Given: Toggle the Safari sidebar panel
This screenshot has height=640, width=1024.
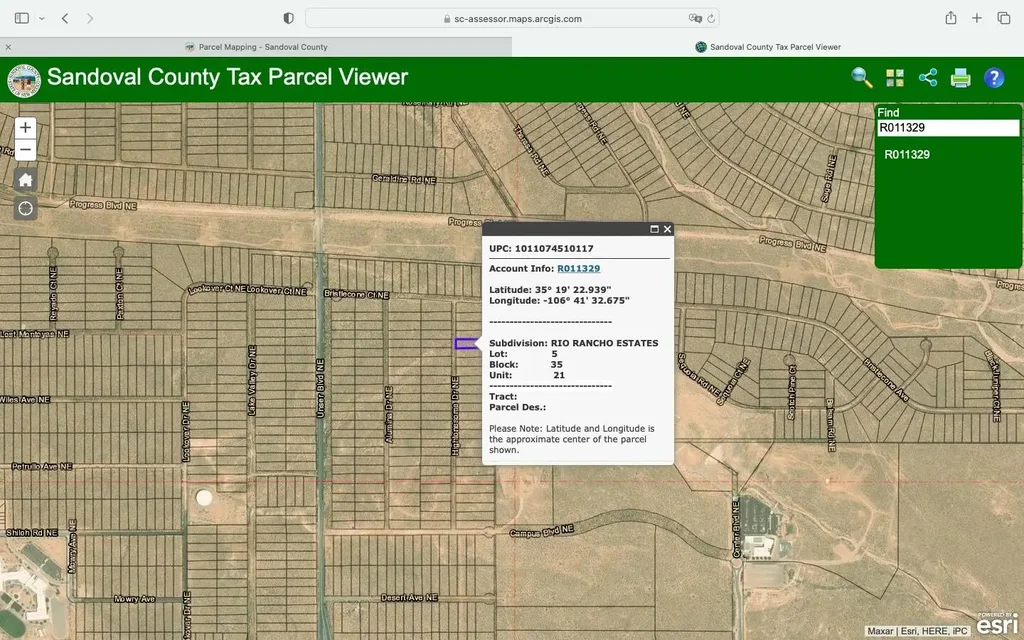Looking at the screenshot, I should click(x=22, y=18).
